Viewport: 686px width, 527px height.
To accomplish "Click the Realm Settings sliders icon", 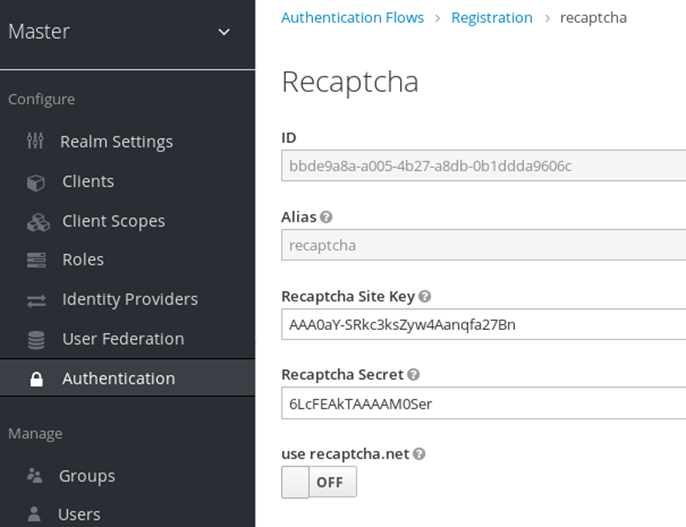I will click(x=35, y=141).
